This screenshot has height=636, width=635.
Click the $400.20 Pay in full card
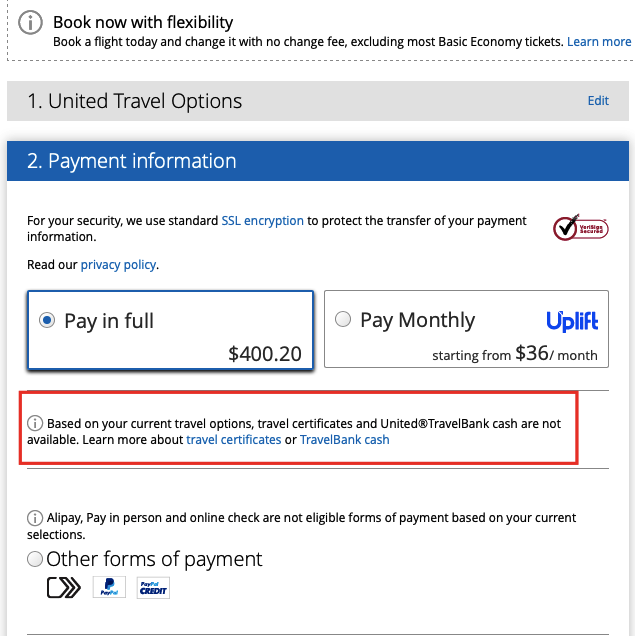coord(170,330)
